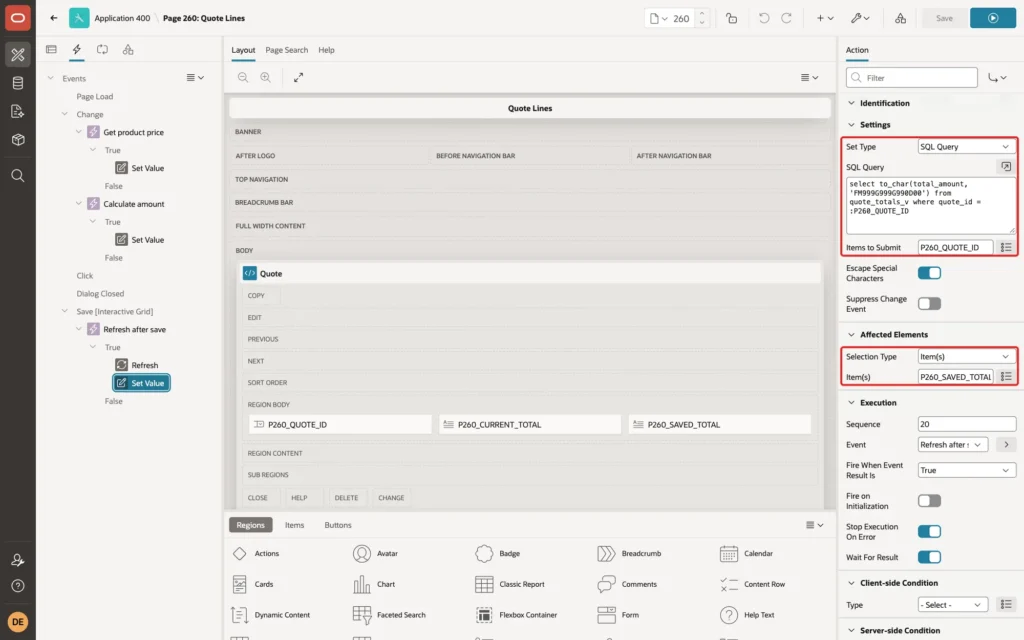Click the SQL Query text area

[931, 206]
